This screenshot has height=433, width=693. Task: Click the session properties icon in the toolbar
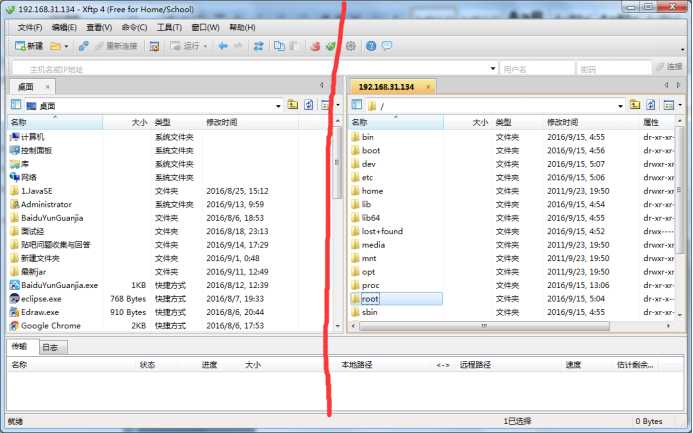click(154, 46)
